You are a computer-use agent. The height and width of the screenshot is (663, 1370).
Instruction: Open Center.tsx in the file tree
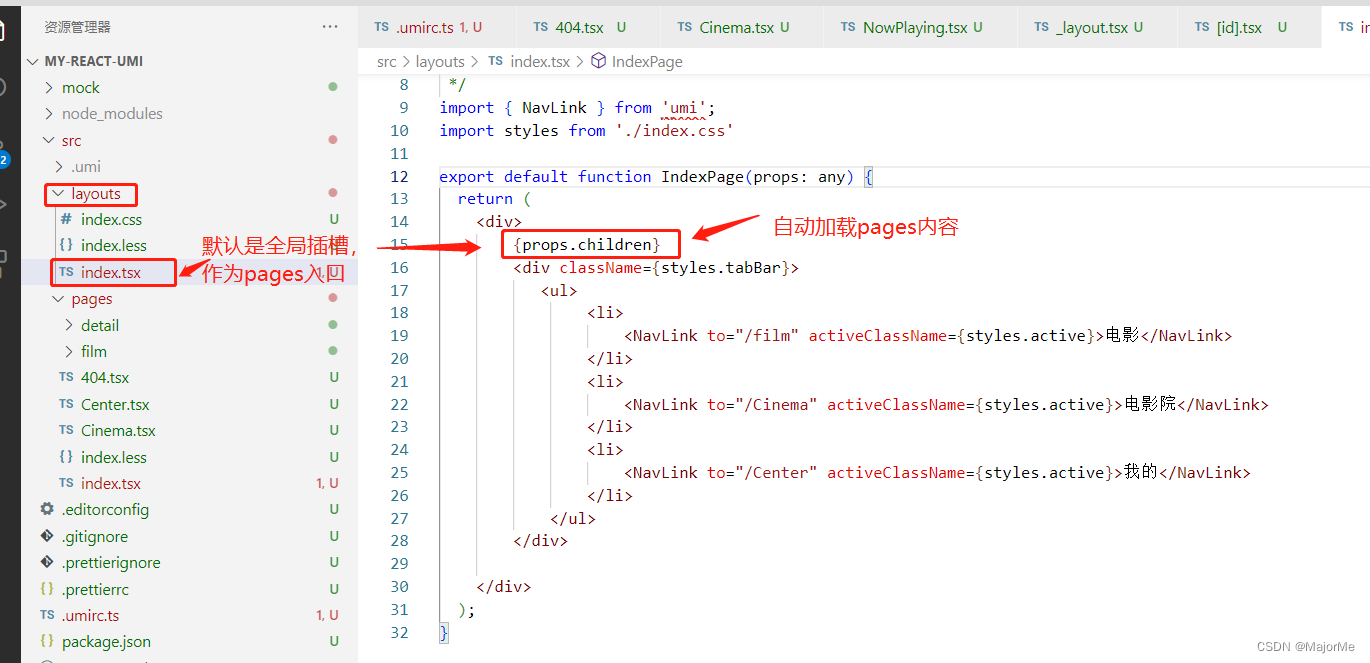115,404
